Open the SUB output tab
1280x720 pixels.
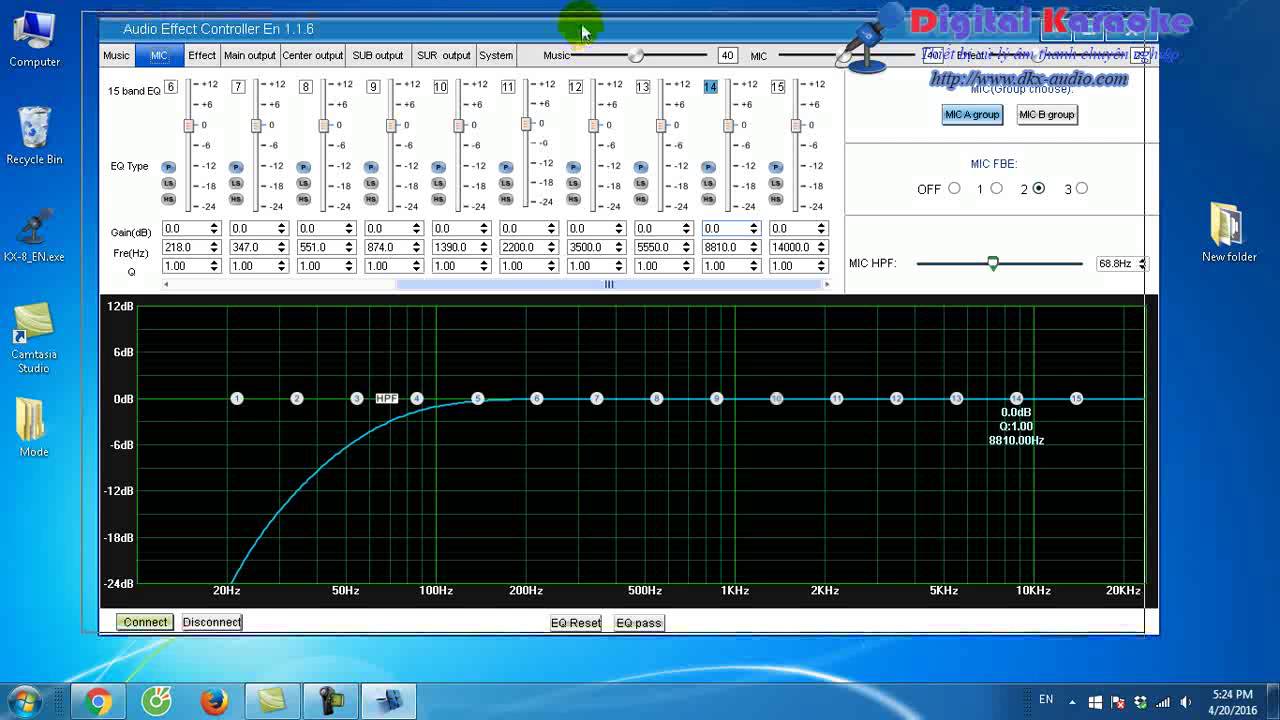[377, 56]
